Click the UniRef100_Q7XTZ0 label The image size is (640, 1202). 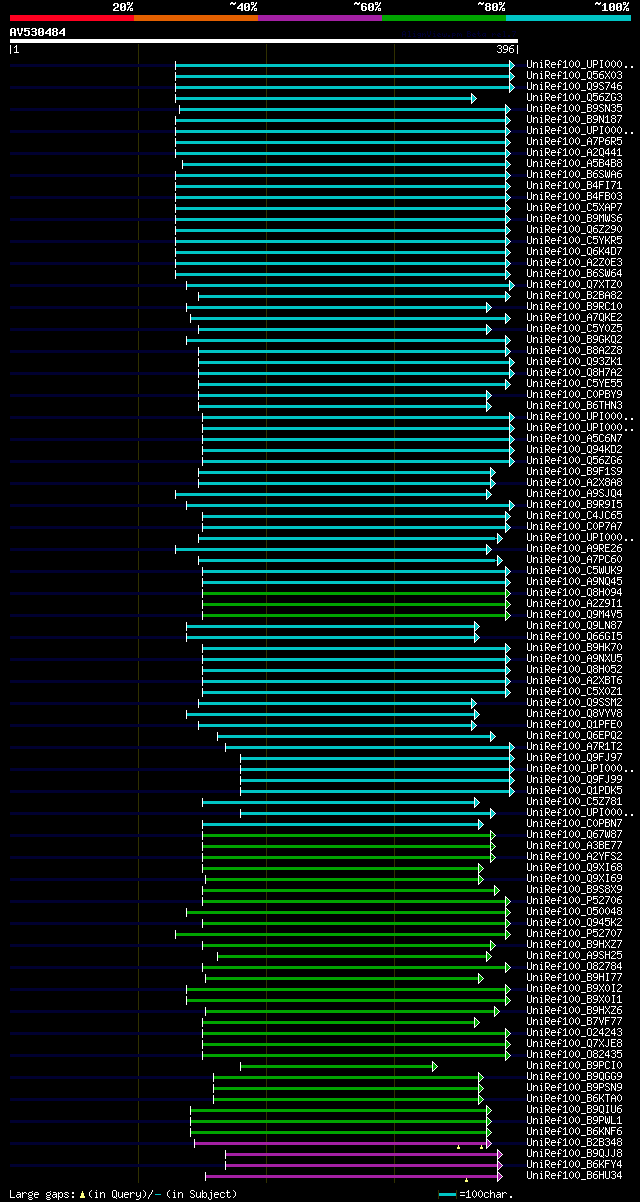(x=574, y=284)
